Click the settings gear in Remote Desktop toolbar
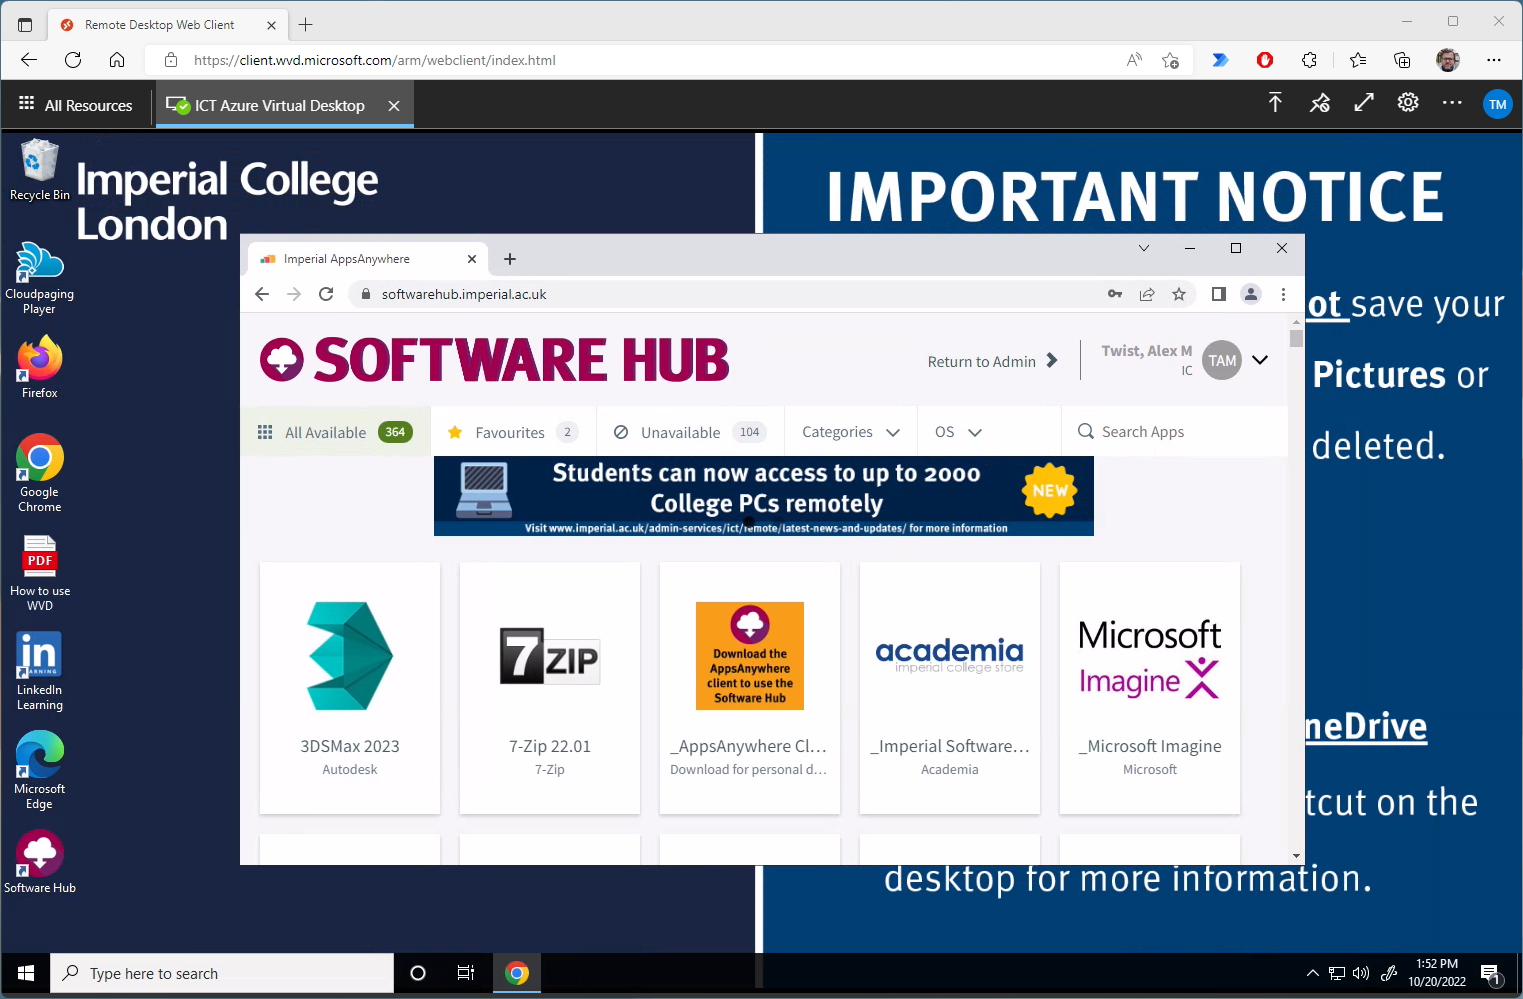The width and height of the screenshot is (1523, 999). pos(1408,103)
